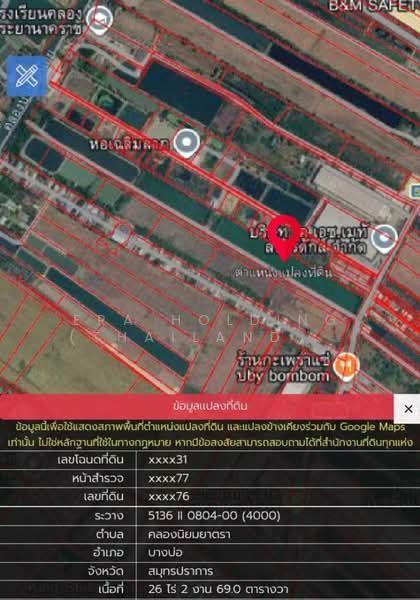Tap the ตำแหน่งแปลงที่ดิน caption under the pin
This screenshot has width=420, height=600.
283,273
